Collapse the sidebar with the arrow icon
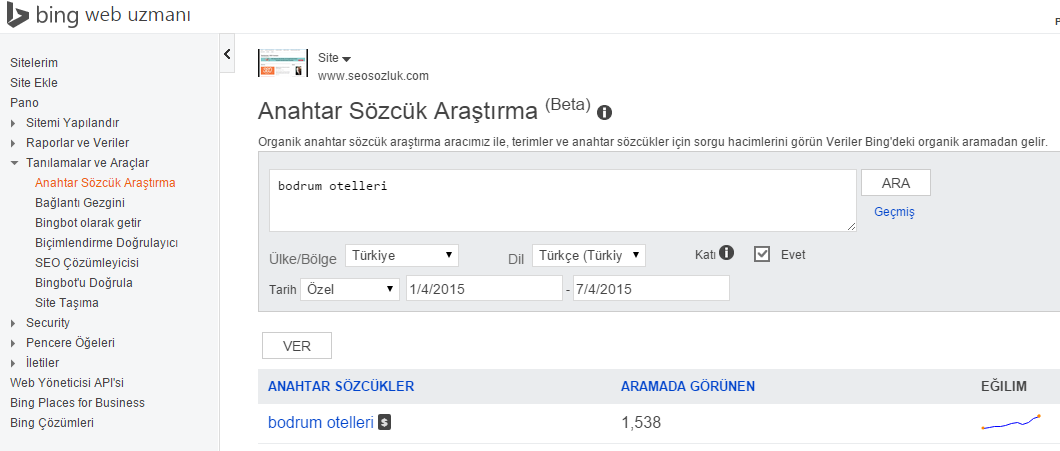 227,54
